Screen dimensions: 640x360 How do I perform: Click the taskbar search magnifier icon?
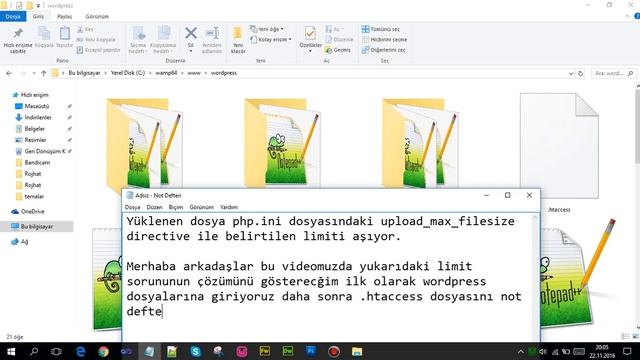point(34,351)
